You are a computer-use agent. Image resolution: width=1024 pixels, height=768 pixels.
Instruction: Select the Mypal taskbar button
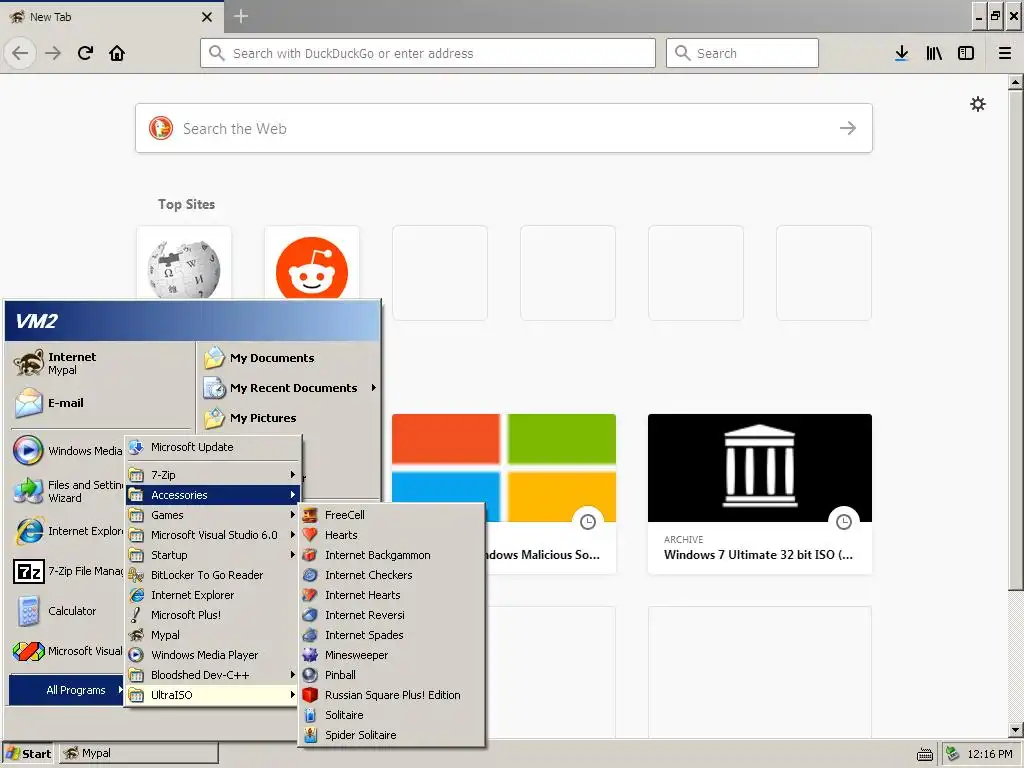click(138, 754)
